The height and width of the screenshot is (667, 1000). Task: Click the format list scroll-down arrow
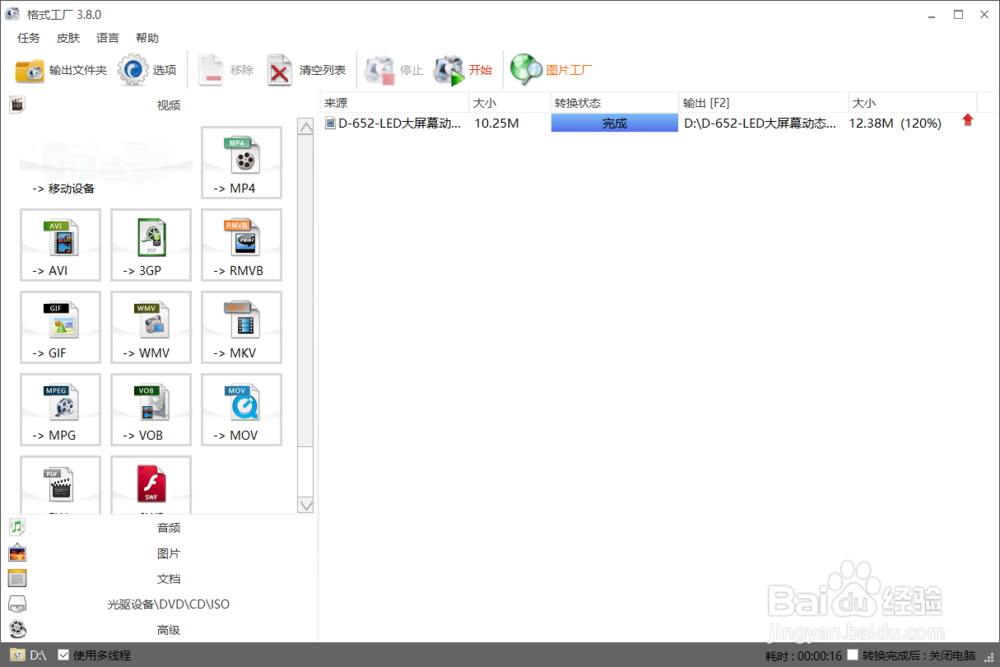[x=306, y=506]
